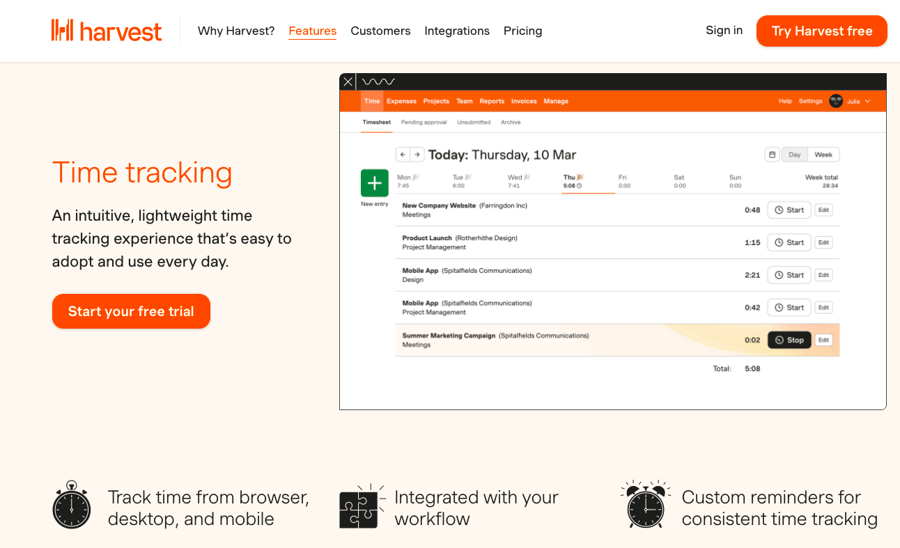Open Settings in demo app

810,101
